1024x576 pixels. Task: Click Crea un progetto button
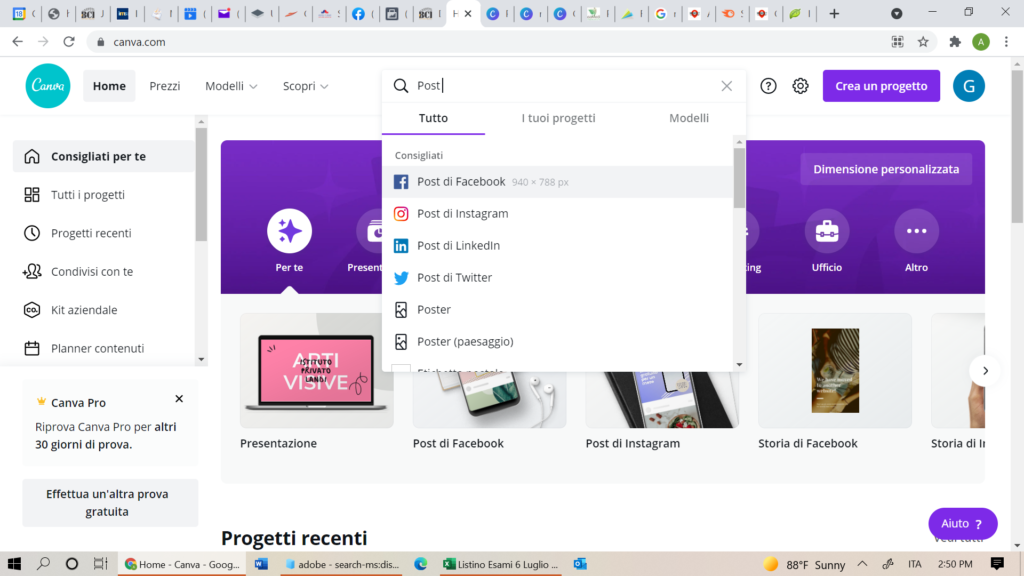point(881,86)
